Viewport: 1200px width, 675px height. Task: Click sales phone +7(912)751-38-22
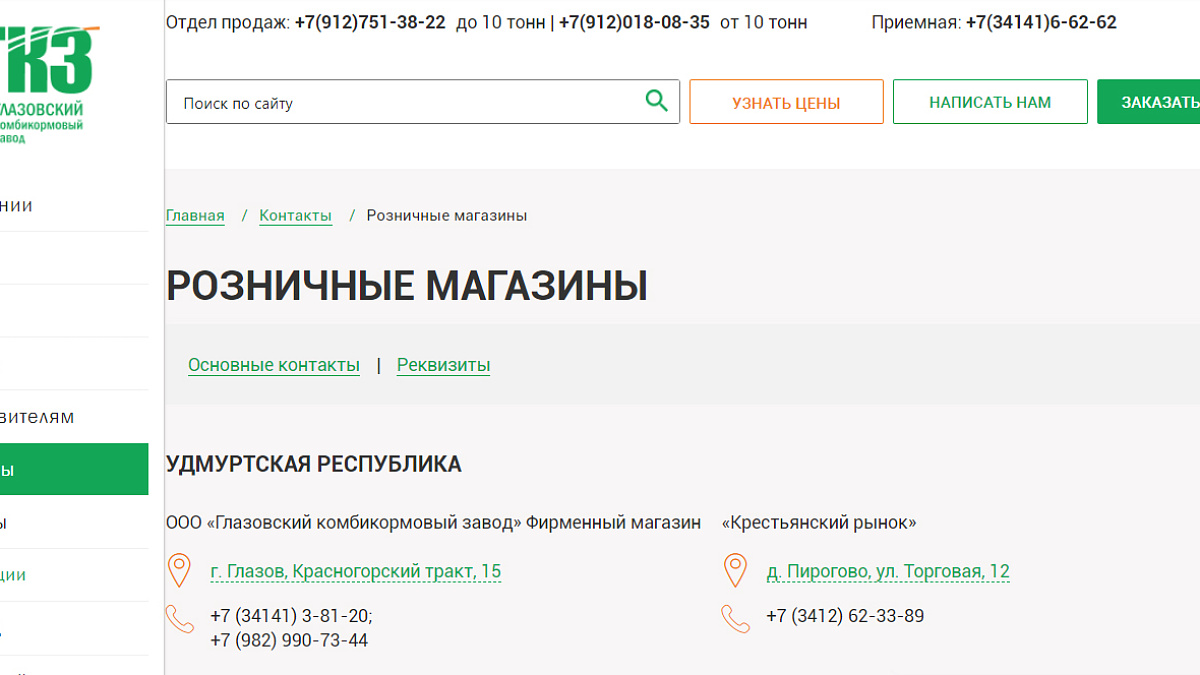(x=370, y=22)
